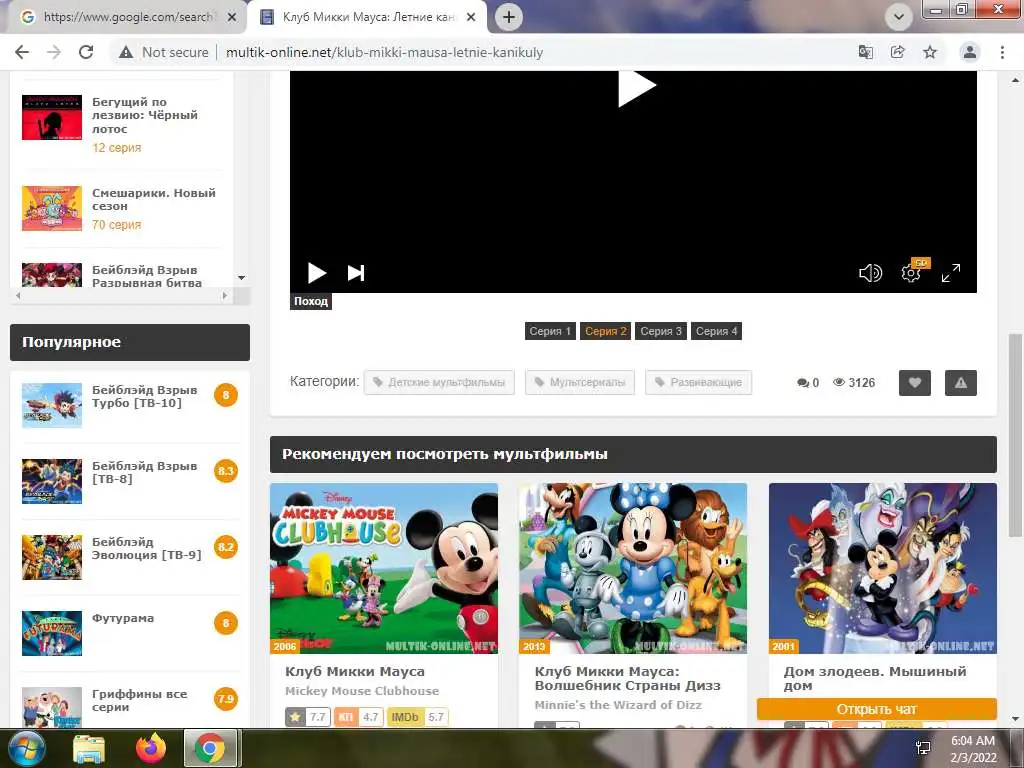This screenshot has height=768, width=1024.
Task: Open Гриффины все серии entry
Action: pos(139,700)
